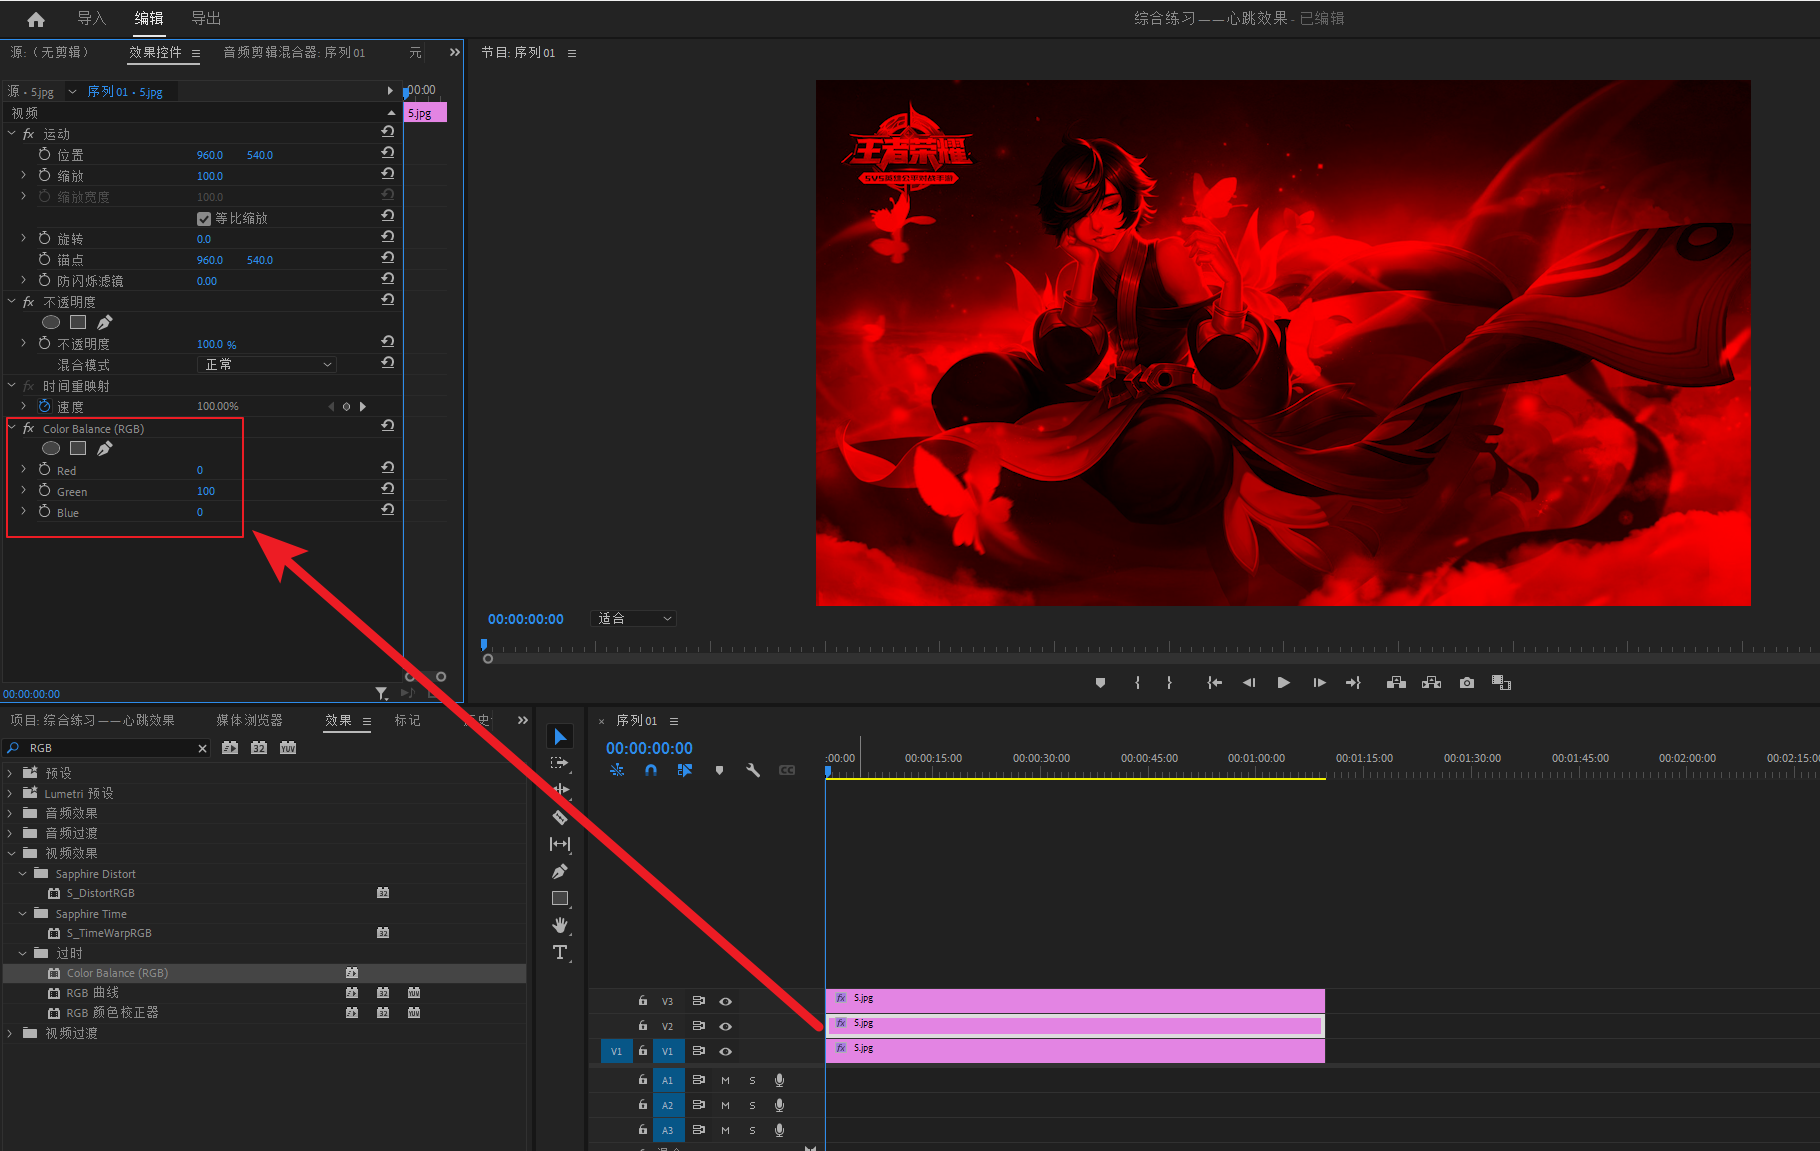Uncheck the 等比缩放 checkbox

[204, 219]
